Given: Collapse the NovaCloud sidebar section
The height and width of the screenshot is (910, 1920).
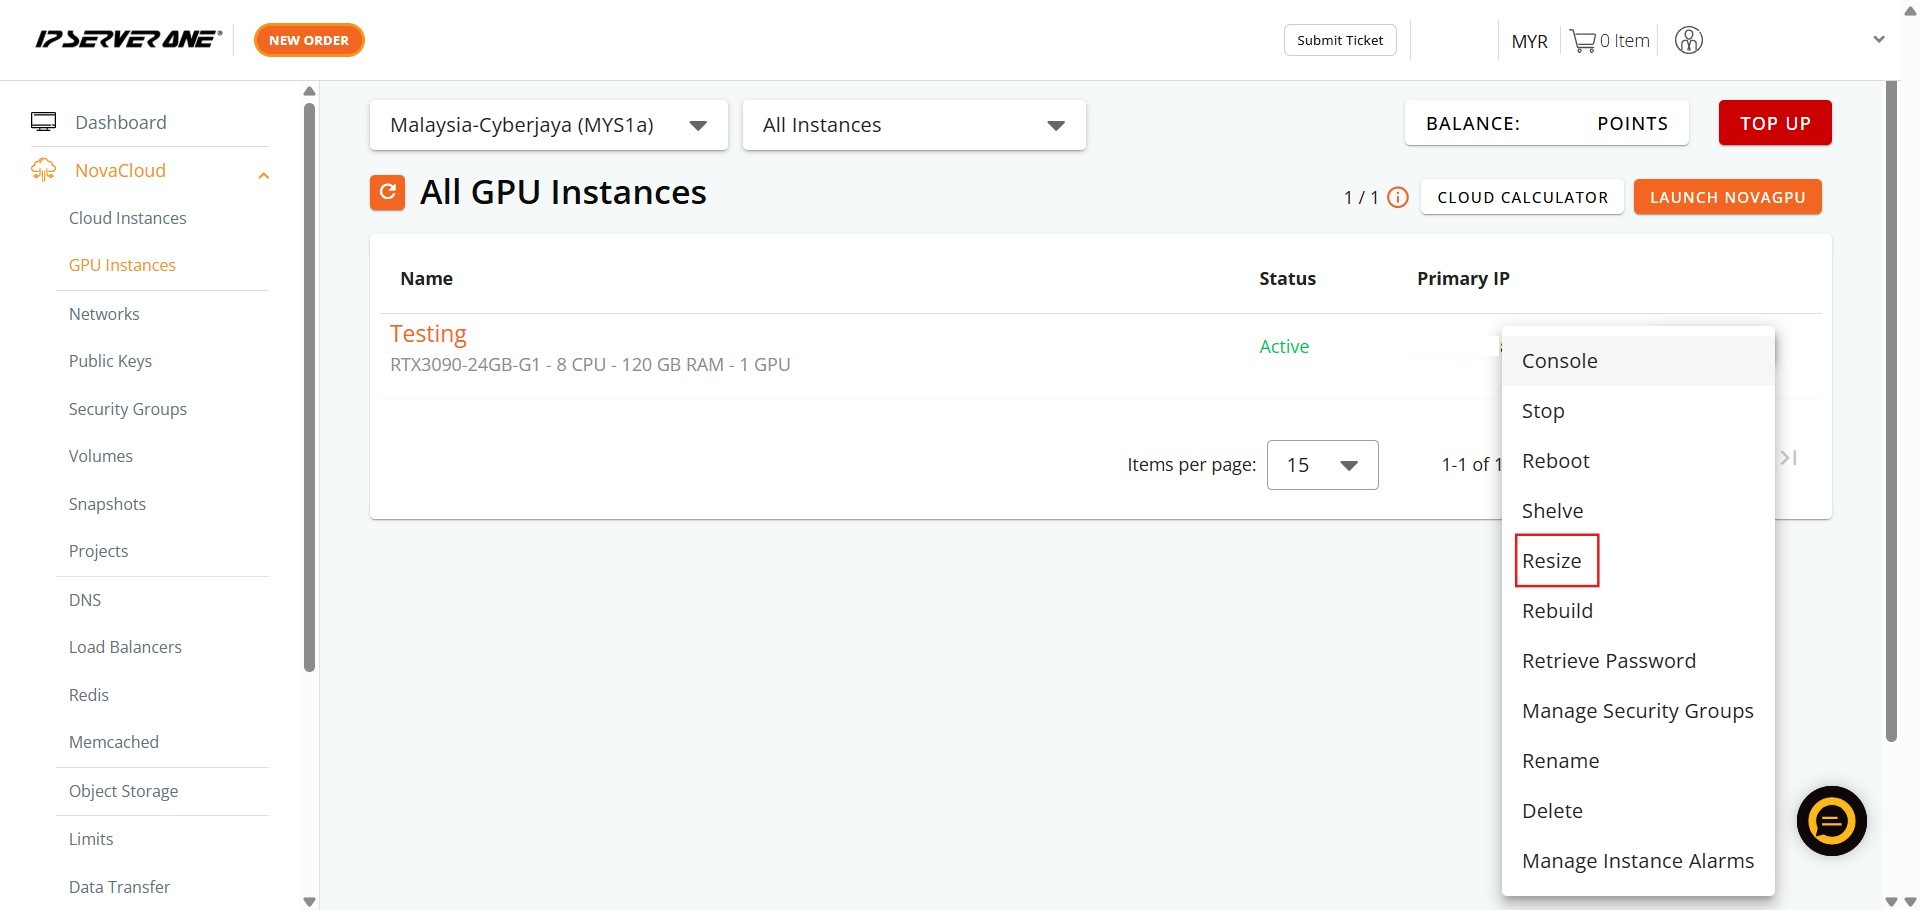Looking at the screenshot, I should click(263, 176).
